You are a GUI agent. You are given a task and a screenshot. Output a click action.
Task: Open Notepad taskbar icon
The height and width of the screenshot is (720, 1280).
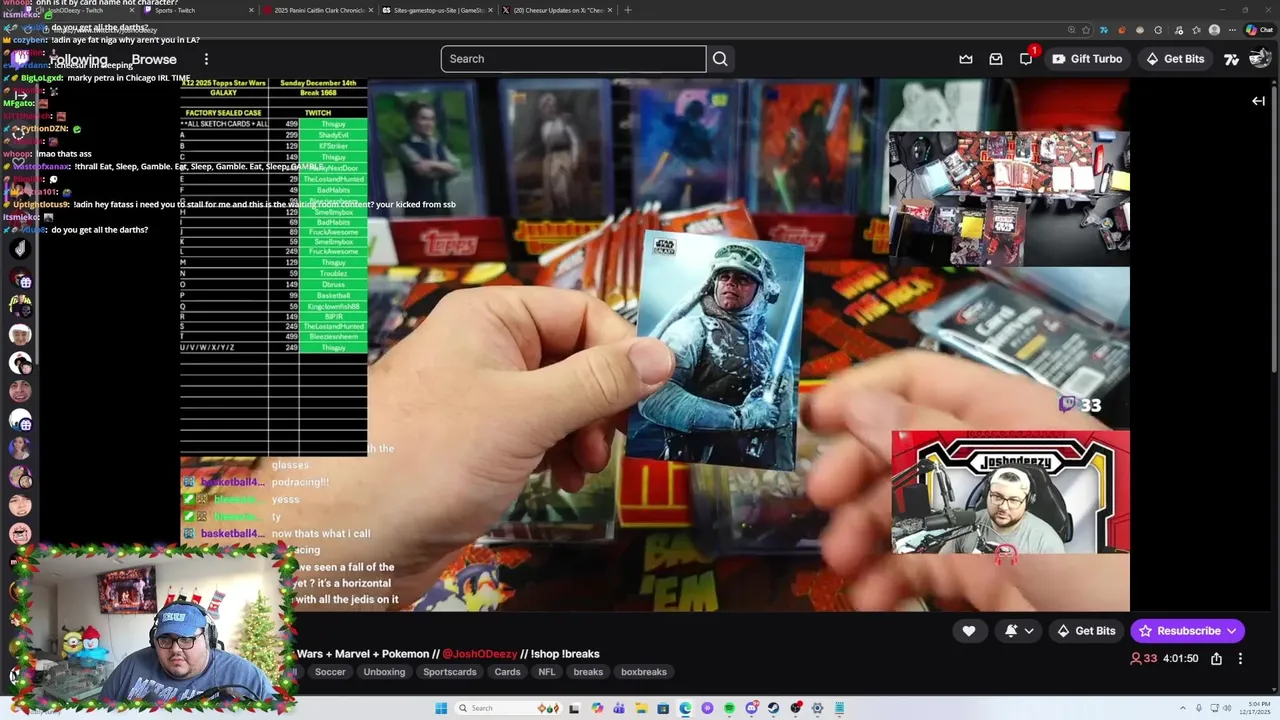(x=839, y=708)
